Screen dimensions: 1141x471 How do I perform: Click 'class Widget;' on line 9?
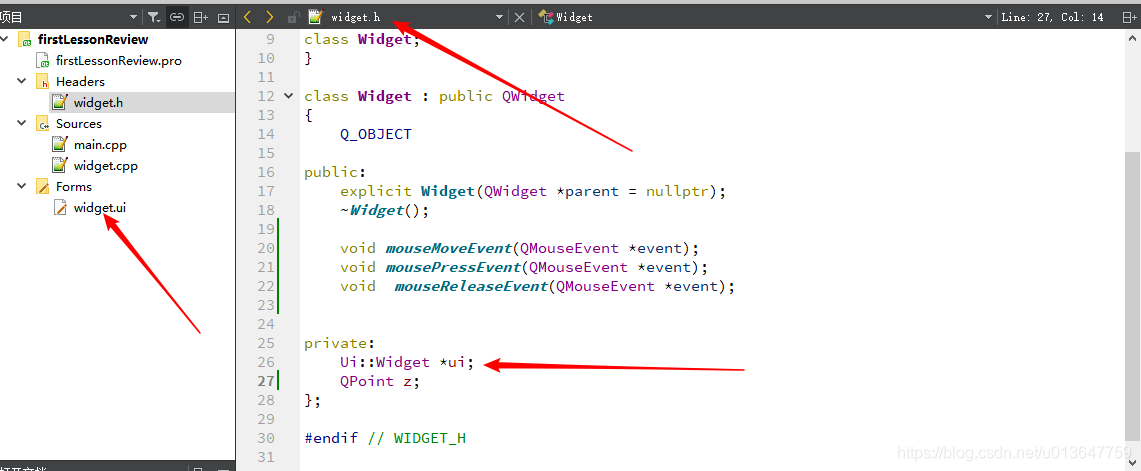(362, 39)
